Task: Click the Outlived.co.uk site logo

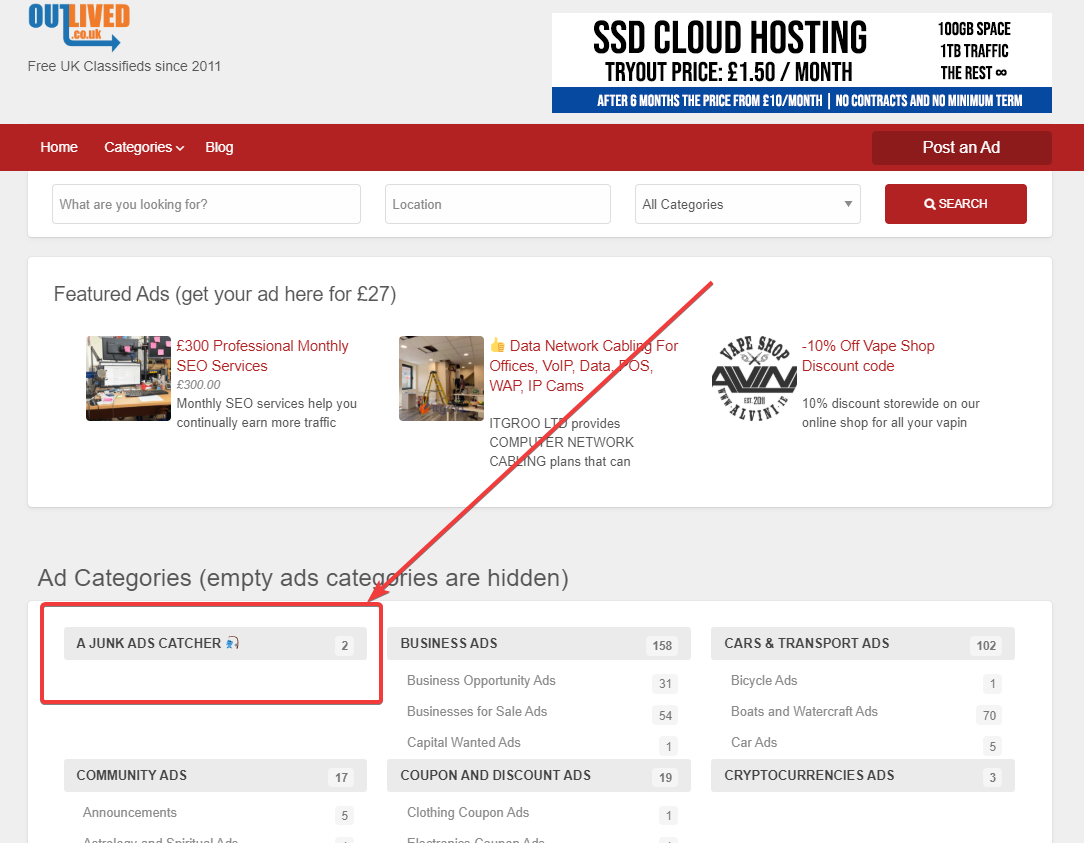Action: pyautogui.click(x=76, y=27)
